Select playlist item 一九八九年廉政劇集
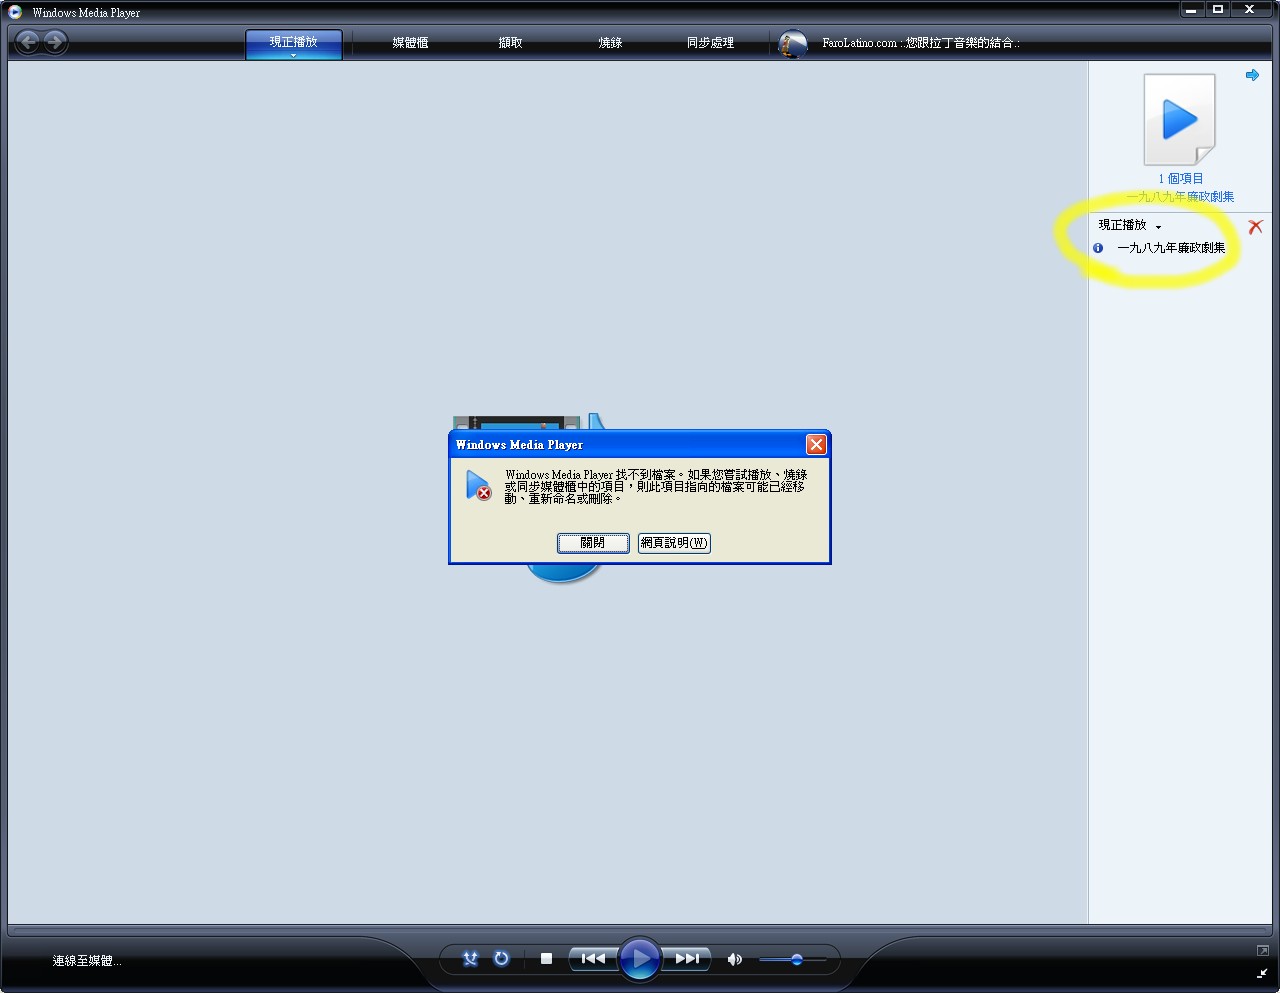 coord(1171,248)
